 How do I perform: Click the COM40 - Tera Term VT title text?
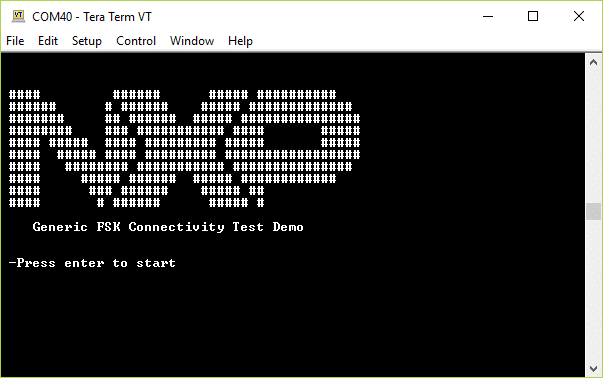pos(92,17)
